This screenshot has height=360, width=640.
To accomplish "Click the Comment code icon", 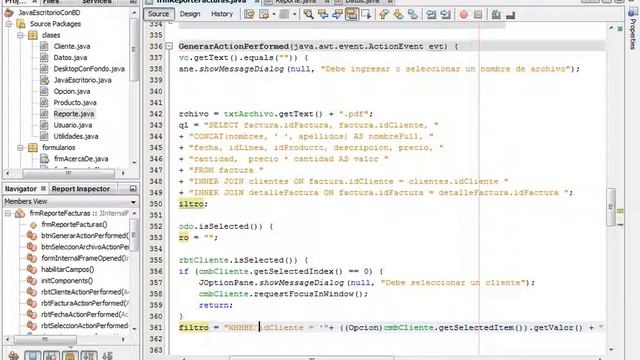I will tap(496, 15).
